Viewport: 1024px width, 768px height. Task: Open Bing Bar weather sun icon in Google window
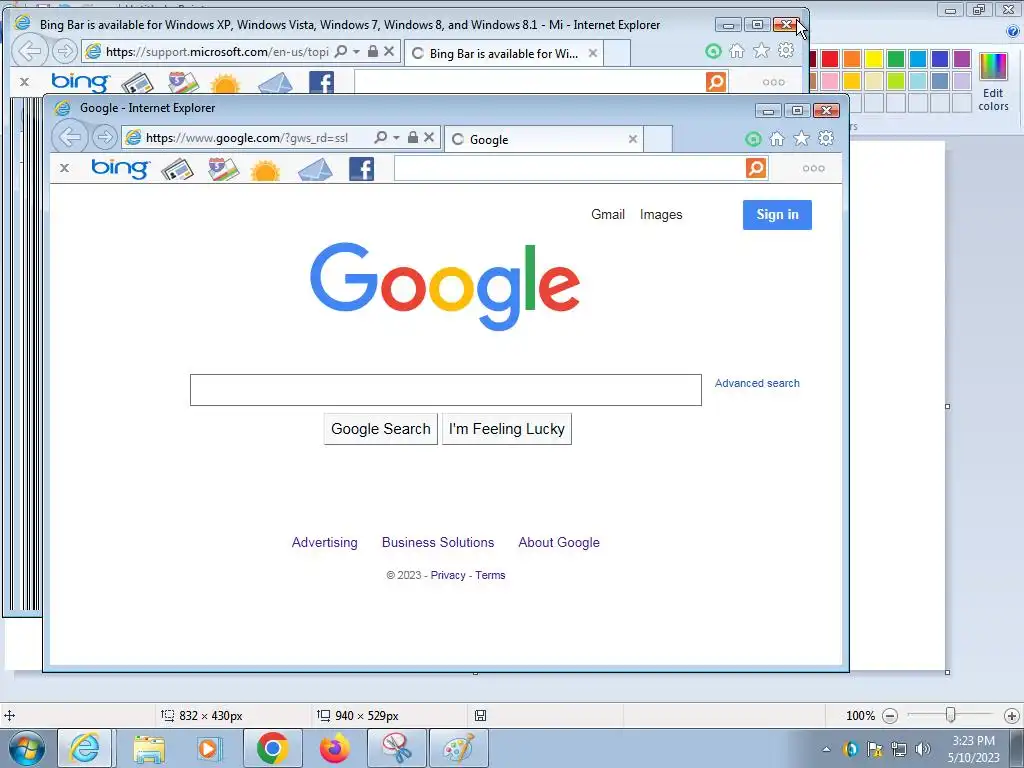(x=265, y=170)
